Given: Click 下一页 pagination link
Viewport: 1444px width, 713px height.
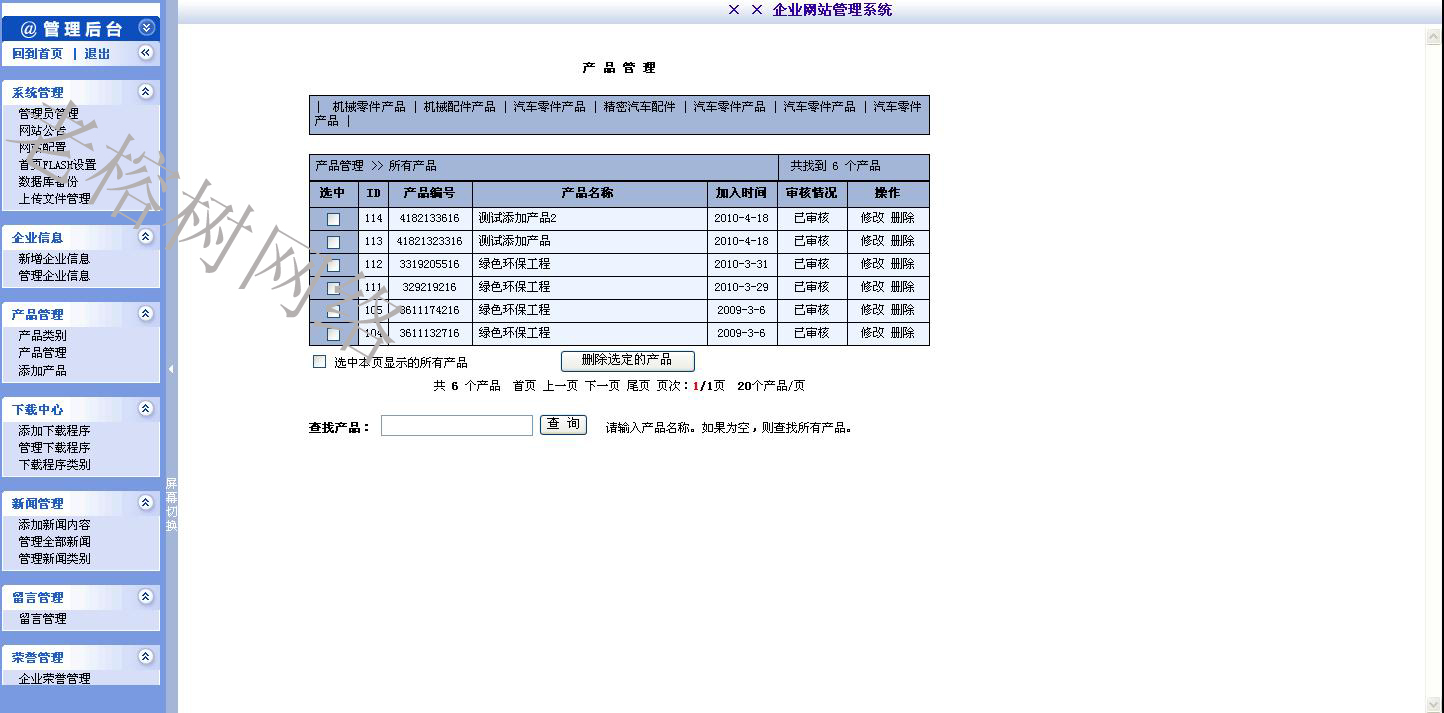Looking at the screenshot, I should tap(602, 386).
